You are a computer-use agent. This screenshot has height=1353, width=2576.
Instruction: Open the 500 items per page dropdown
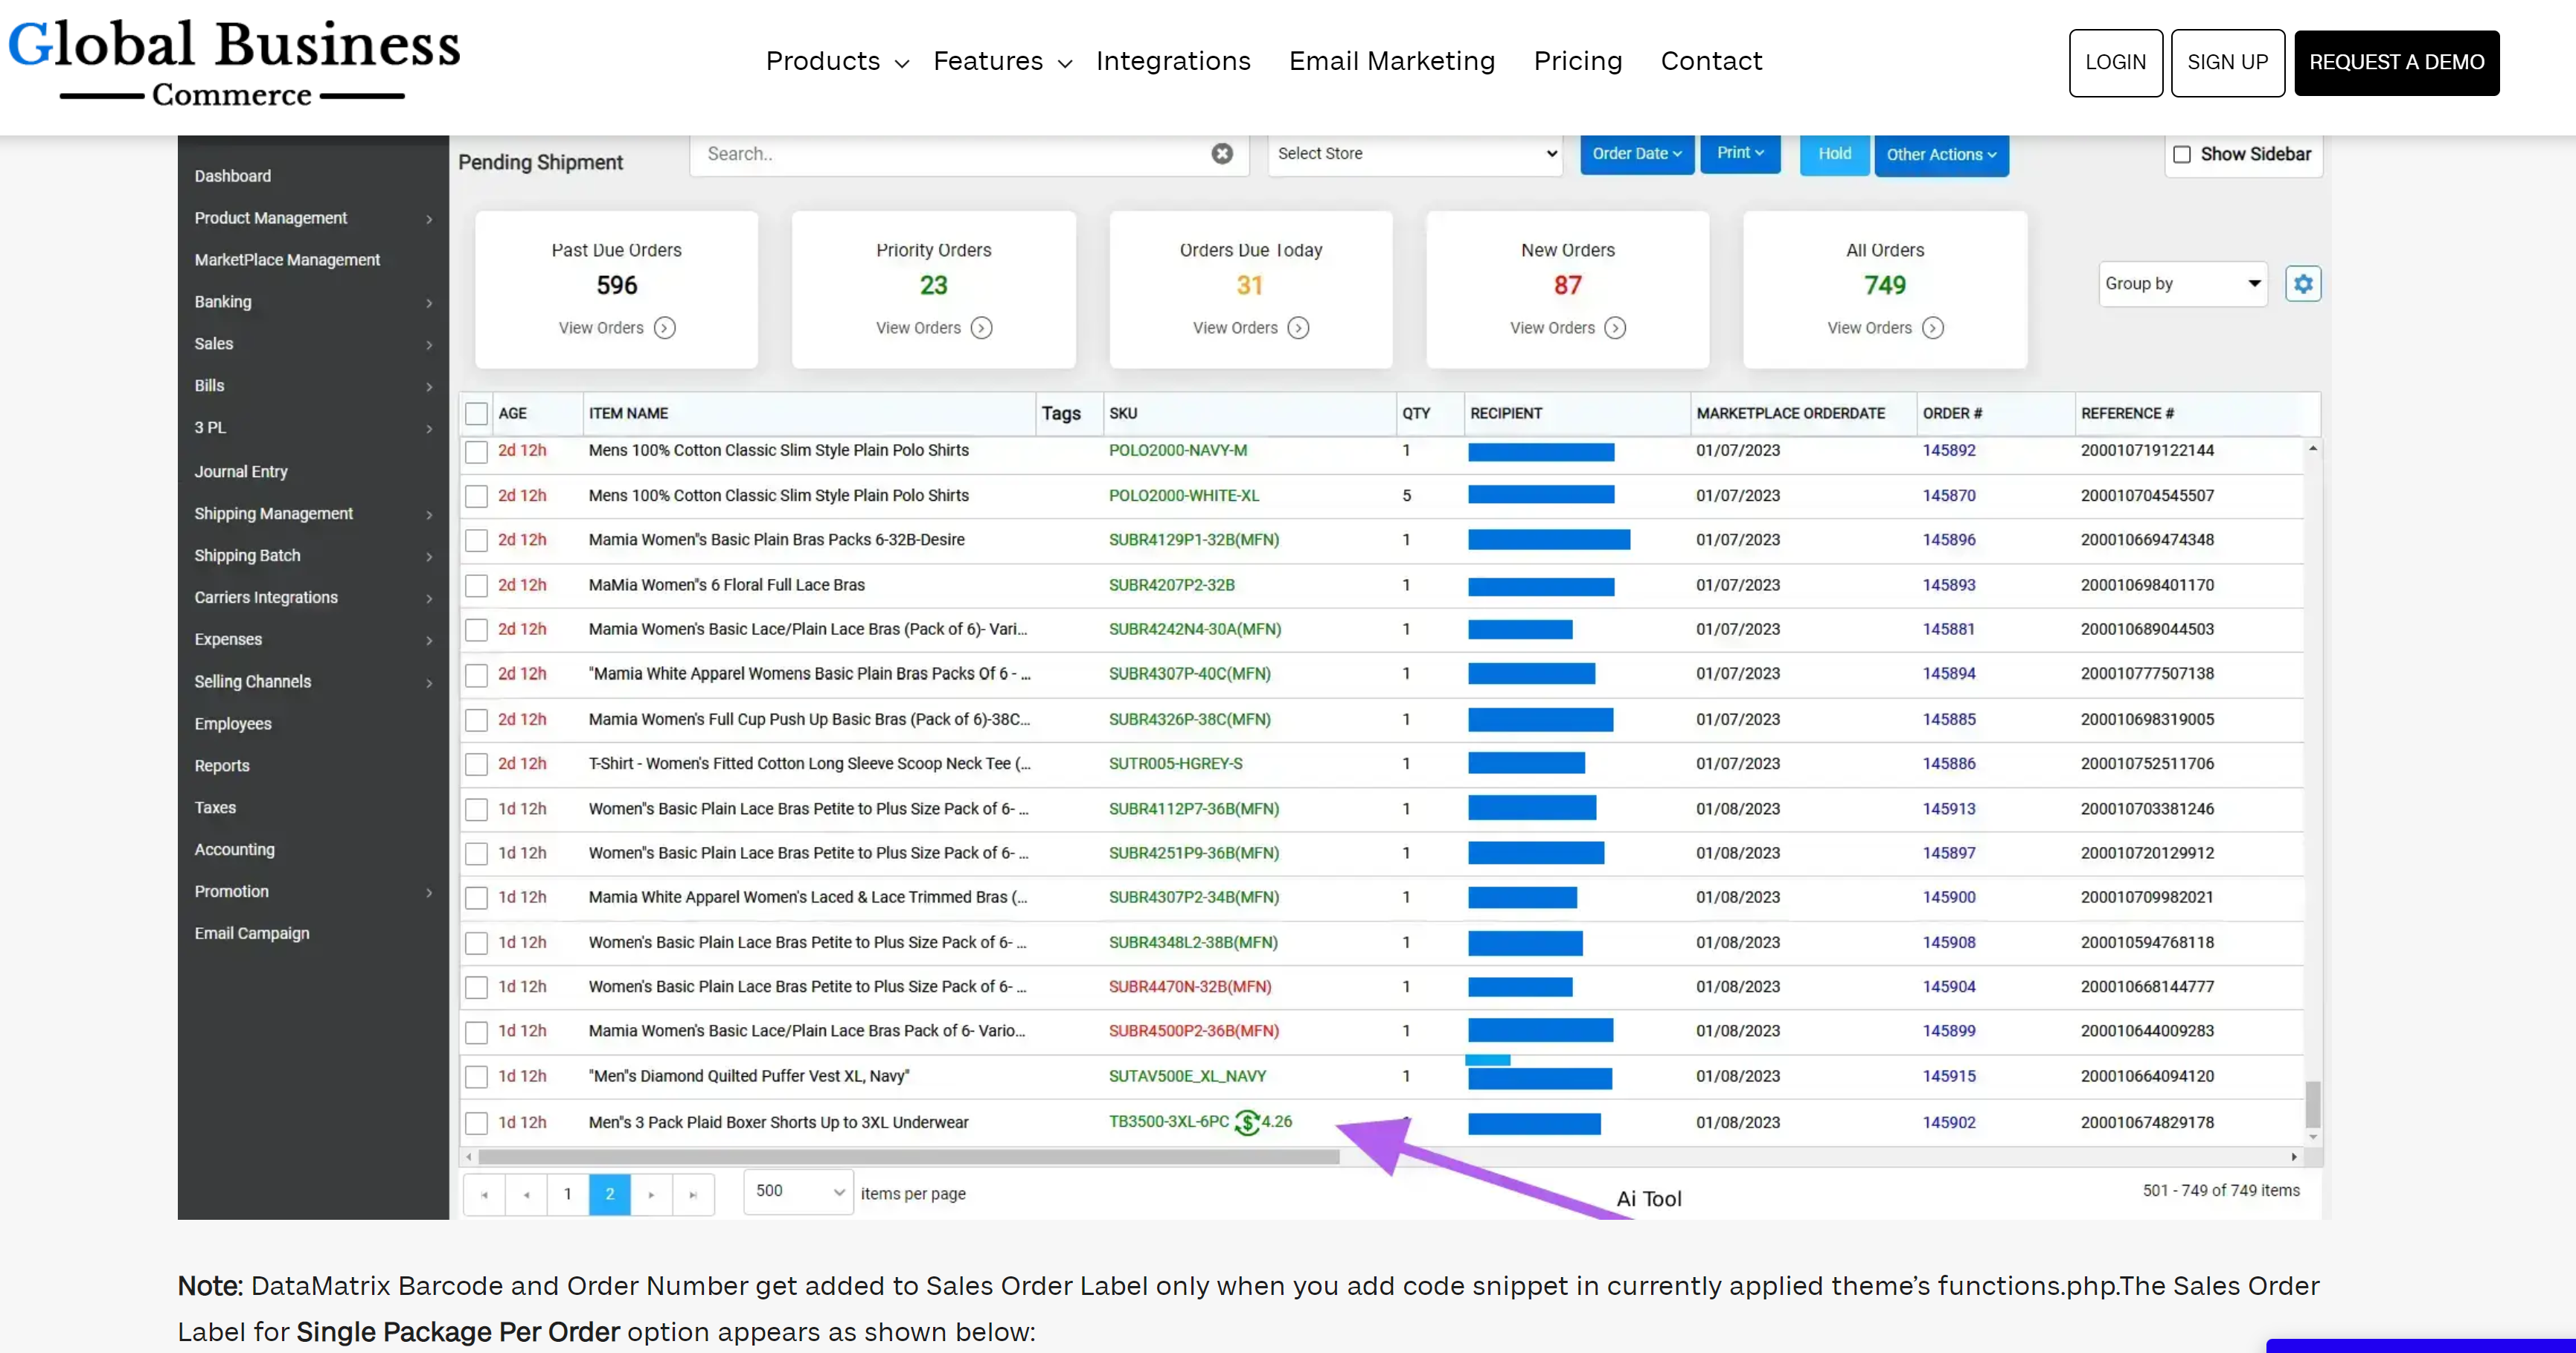click(797, 1192)
